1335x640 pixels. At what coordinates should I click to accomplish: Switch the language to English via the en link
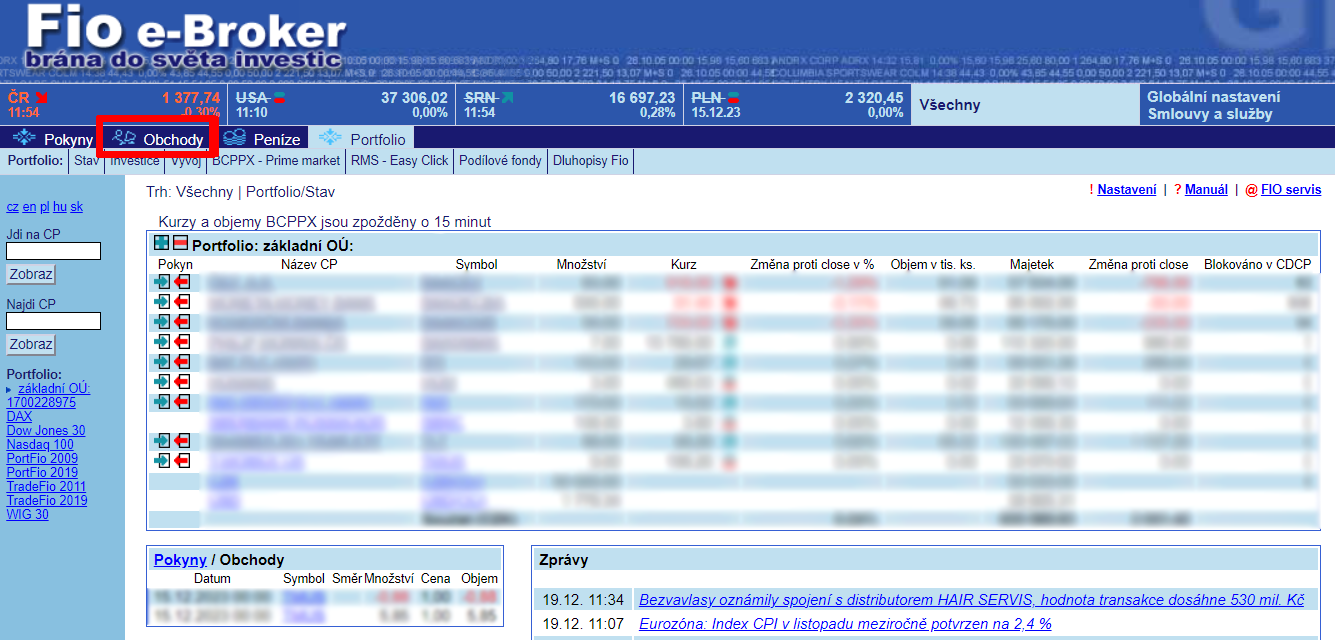pos(29,207)
